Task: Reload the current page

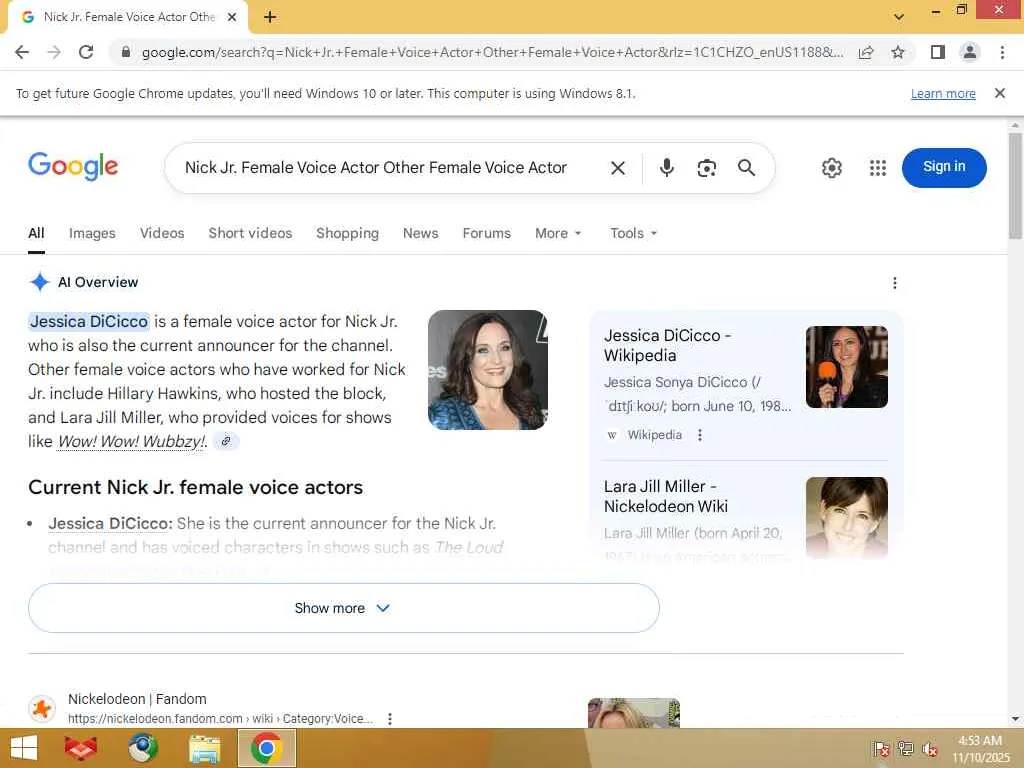Action: pyautogui.click(x=86, y=52)
